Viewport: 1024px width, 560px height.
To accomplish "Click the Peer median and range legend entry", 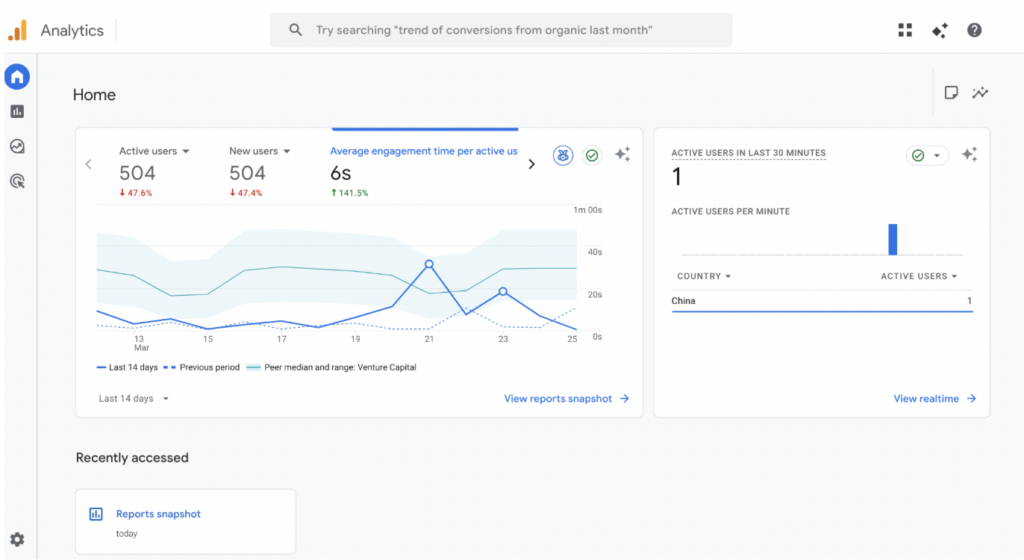I will pyautogui.click(x=332, y=367).
